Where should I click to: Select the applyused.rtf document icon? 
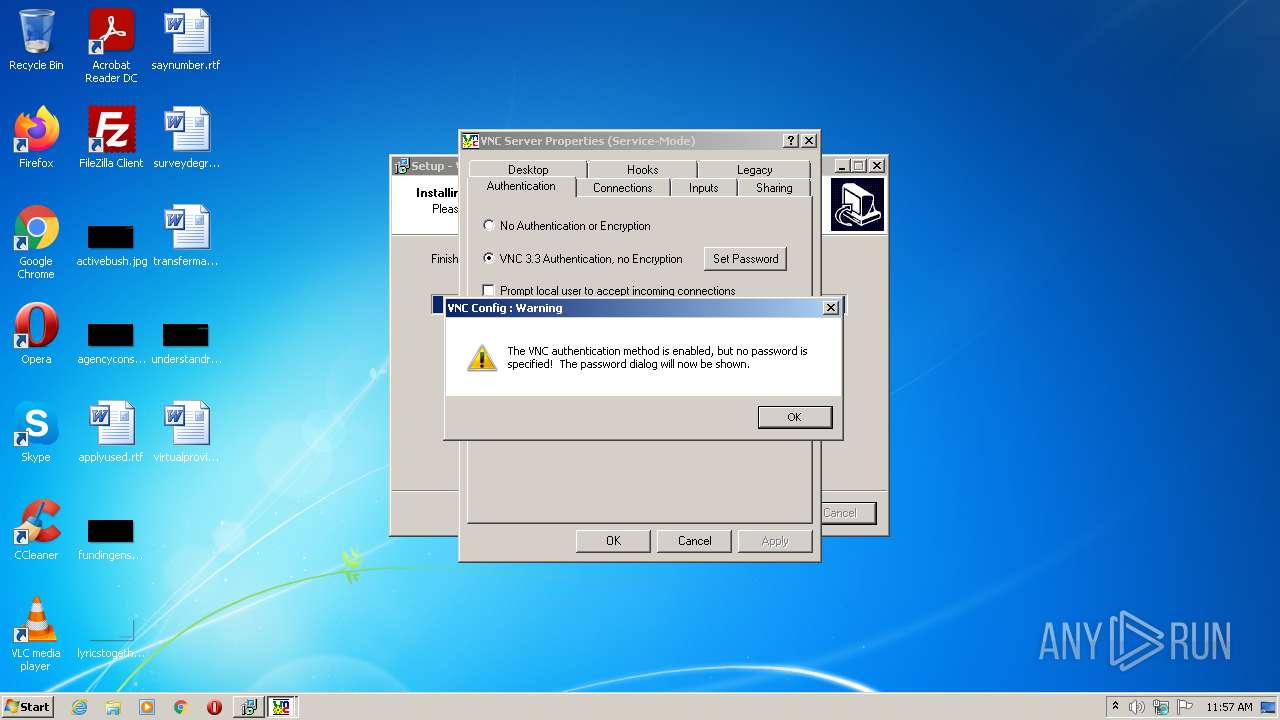click(x=111, y=432)
